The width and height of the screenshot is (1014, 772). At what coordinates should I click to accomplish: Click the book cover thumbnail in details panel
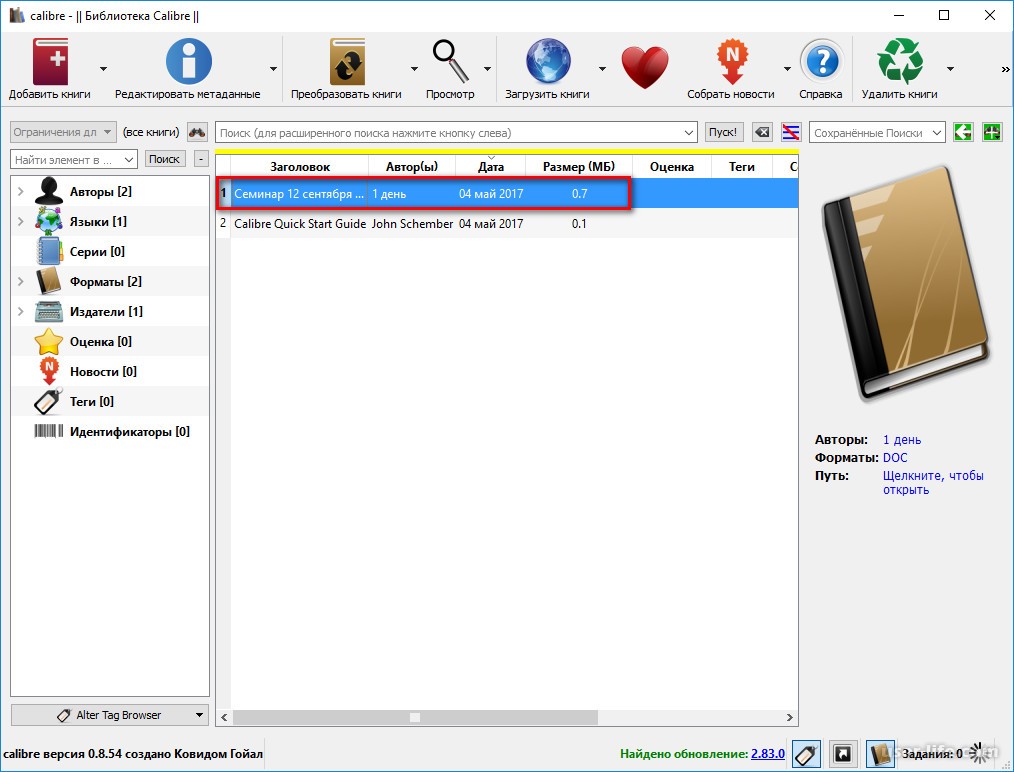click(907, 283)
